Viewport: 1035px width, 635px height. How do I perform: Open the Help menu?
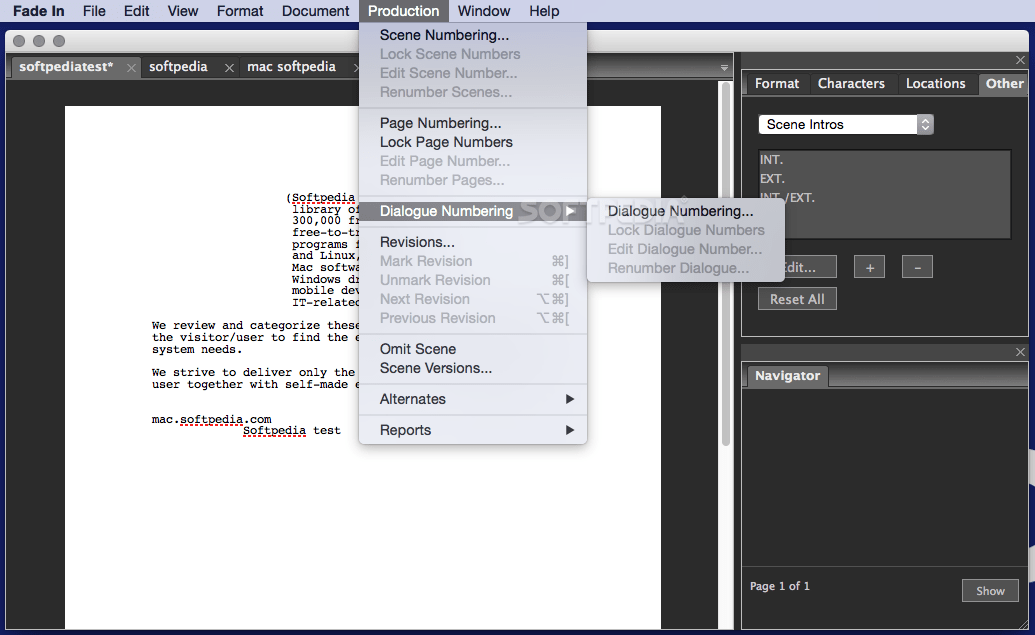[544, 11]
